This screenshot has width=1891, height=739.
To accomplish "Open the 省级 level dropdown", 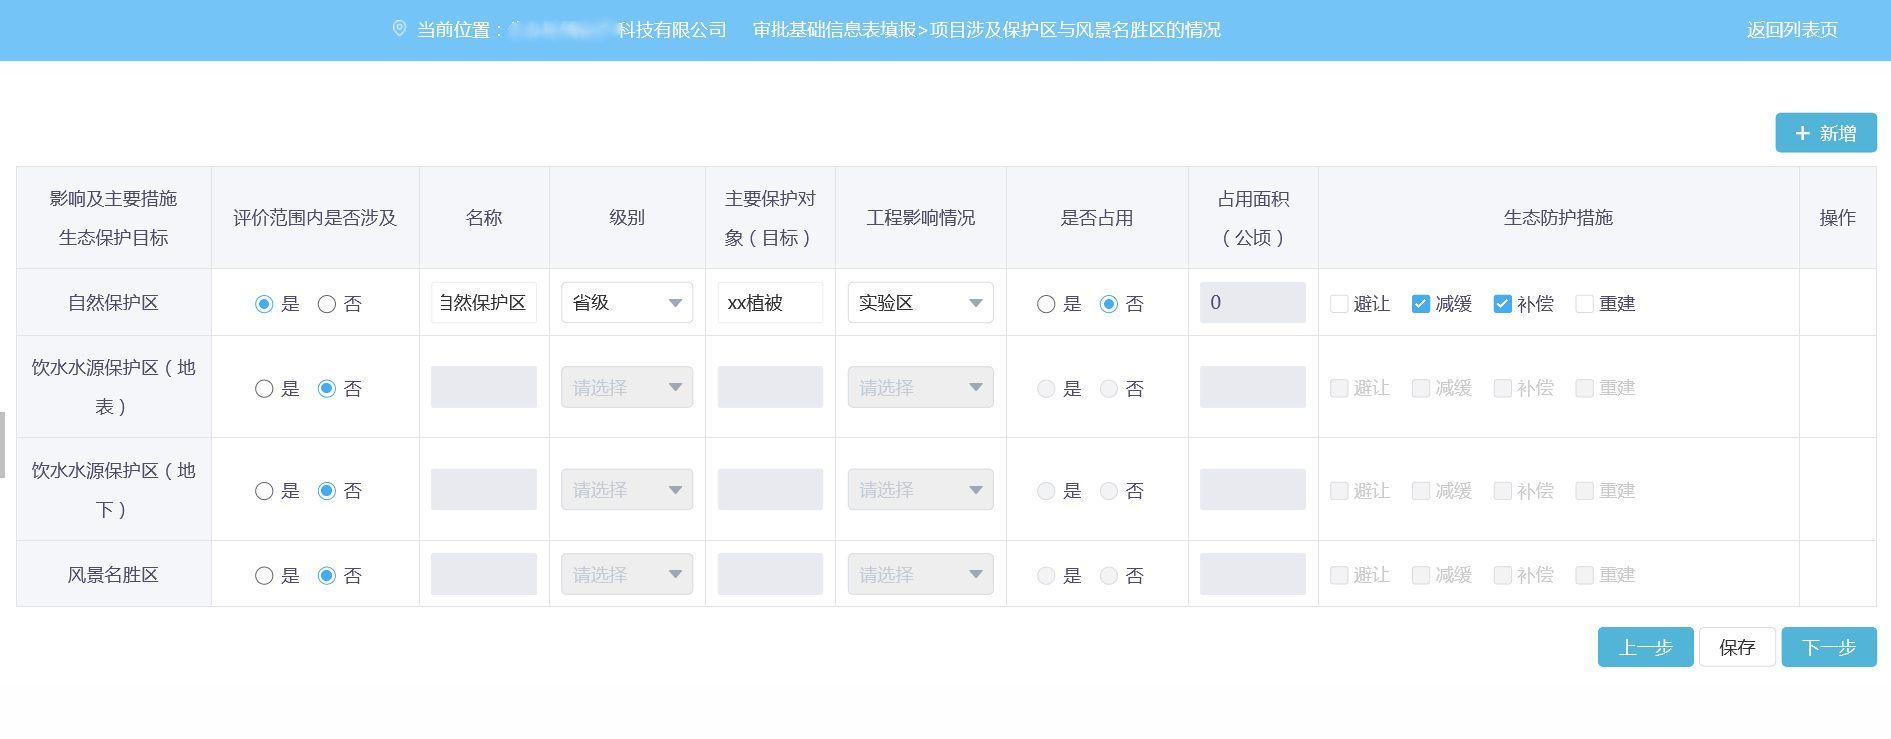I will click(x=626, y=303).
